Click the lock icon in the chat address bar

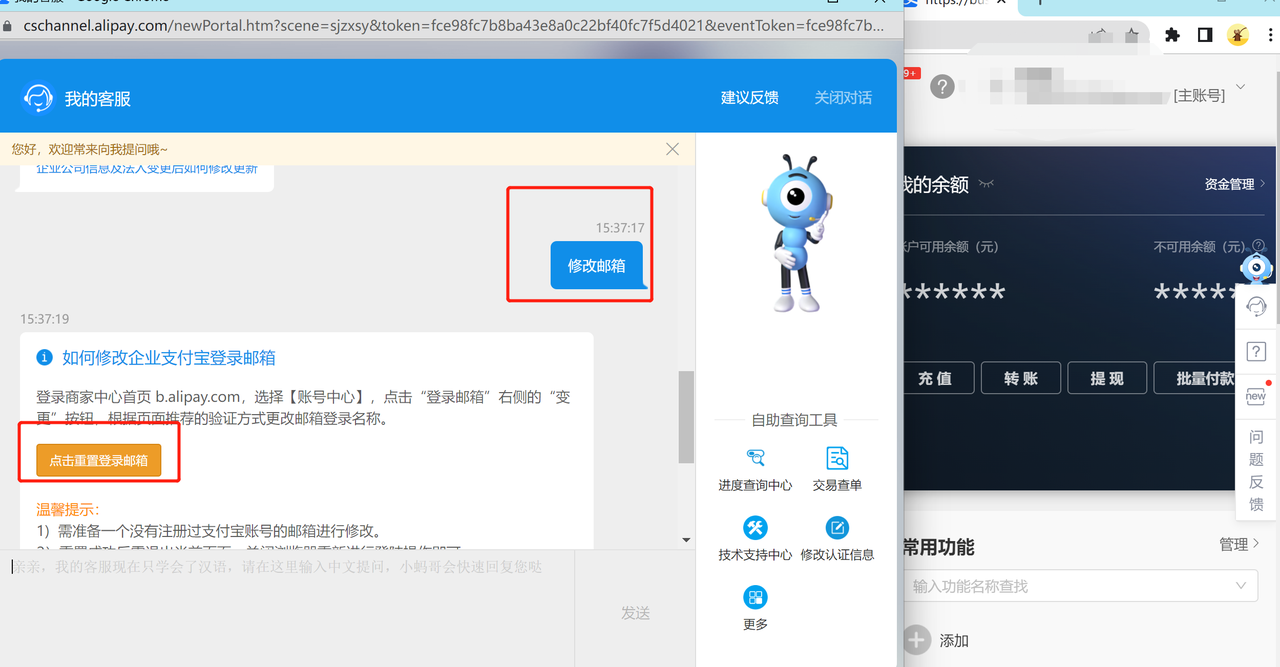click(x=8, y=26)
